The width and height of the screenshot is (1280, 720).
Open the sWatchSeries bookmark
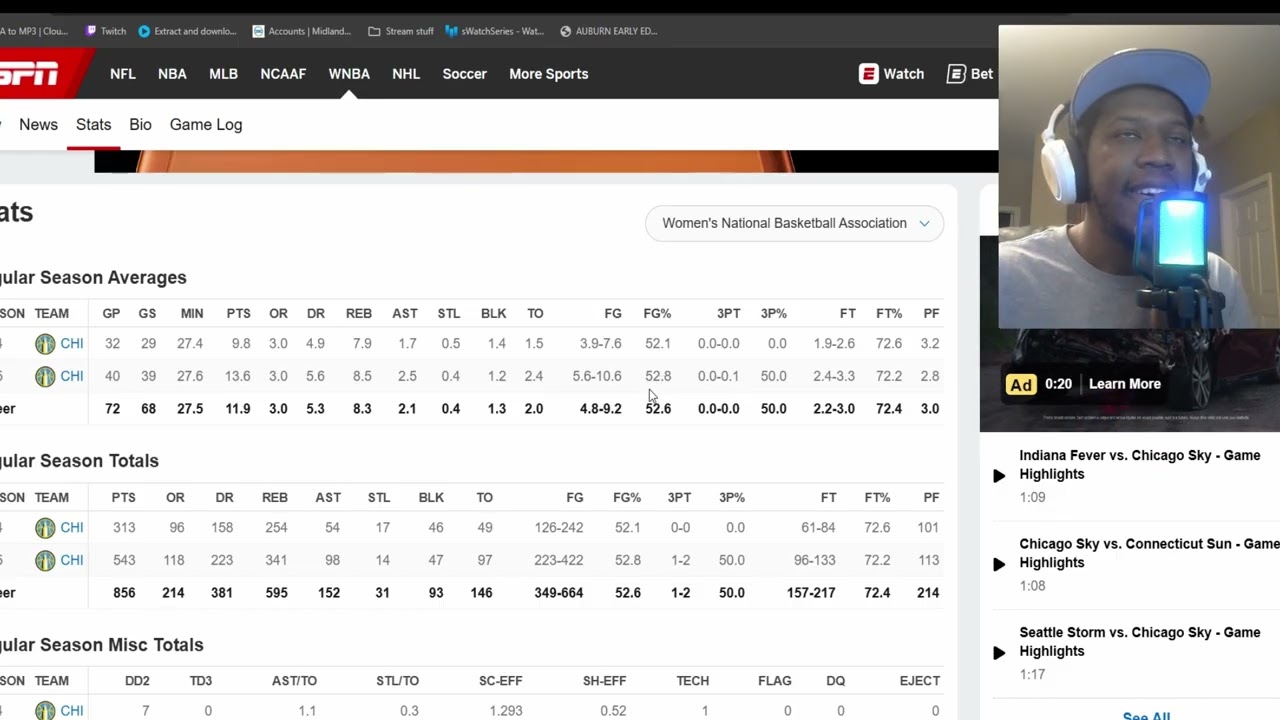[x=495, y=31]
